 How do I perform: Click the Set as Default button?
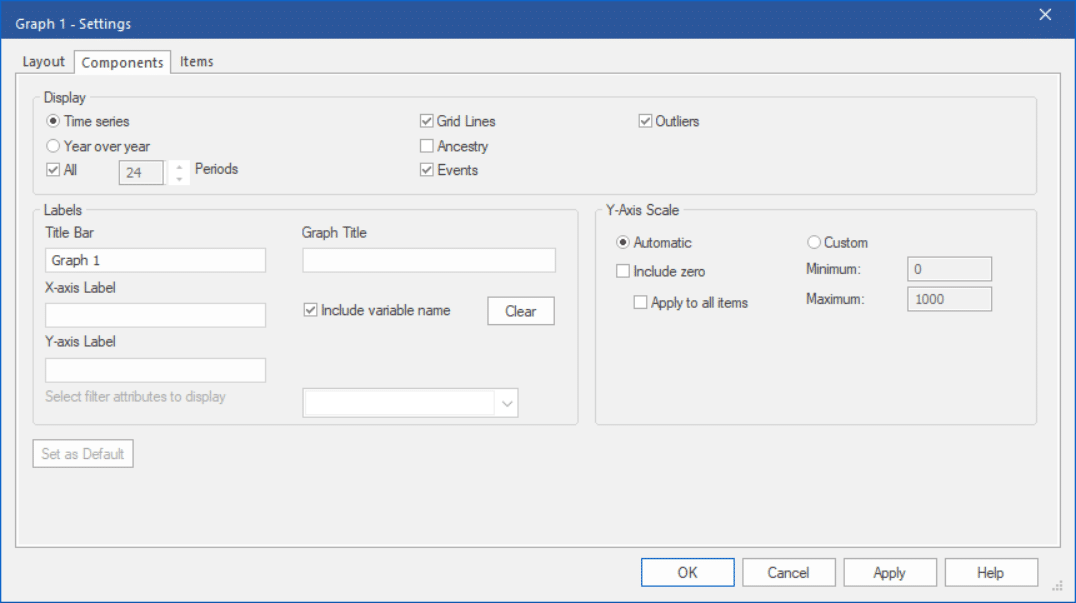click(83, 454)
